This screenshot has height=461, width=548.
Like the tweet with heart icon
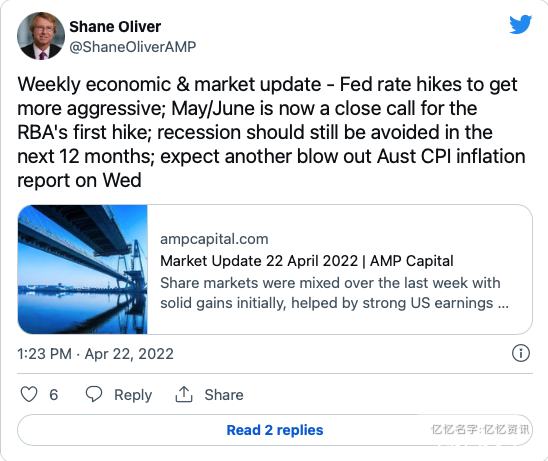click(x=29, y=395)
